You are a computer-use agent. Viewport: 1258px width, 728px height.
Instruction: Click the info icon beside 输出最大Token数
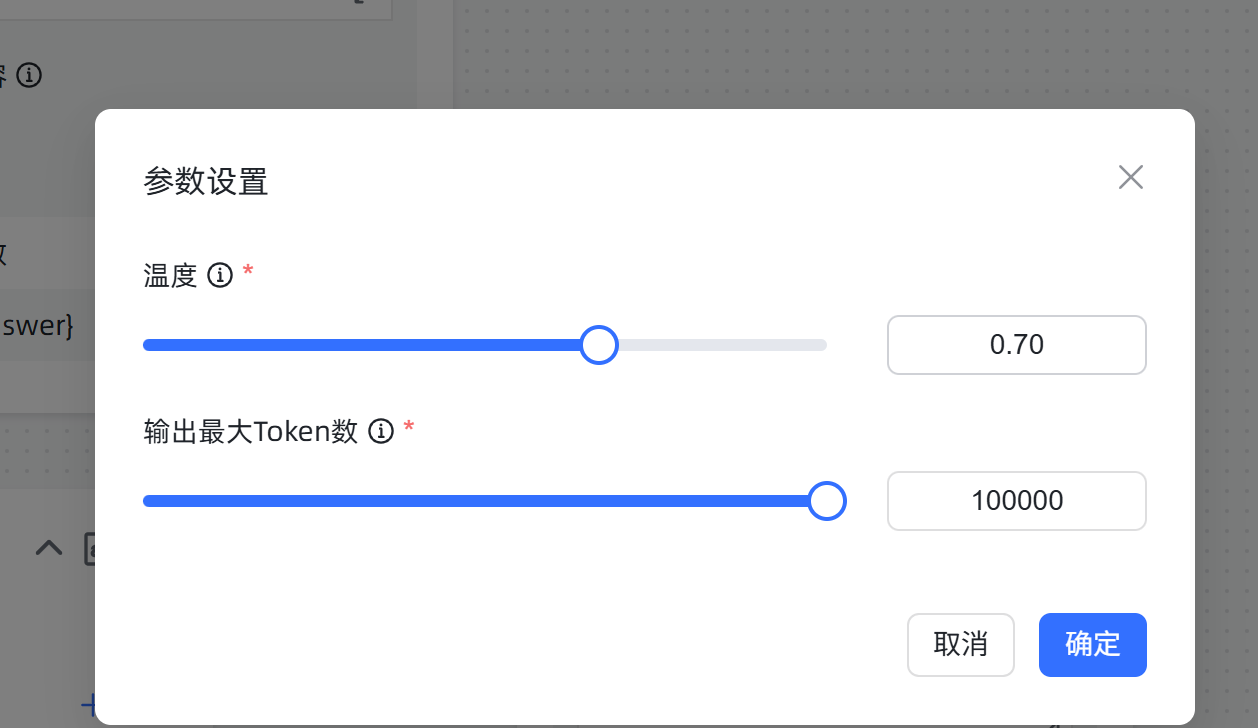381,431
